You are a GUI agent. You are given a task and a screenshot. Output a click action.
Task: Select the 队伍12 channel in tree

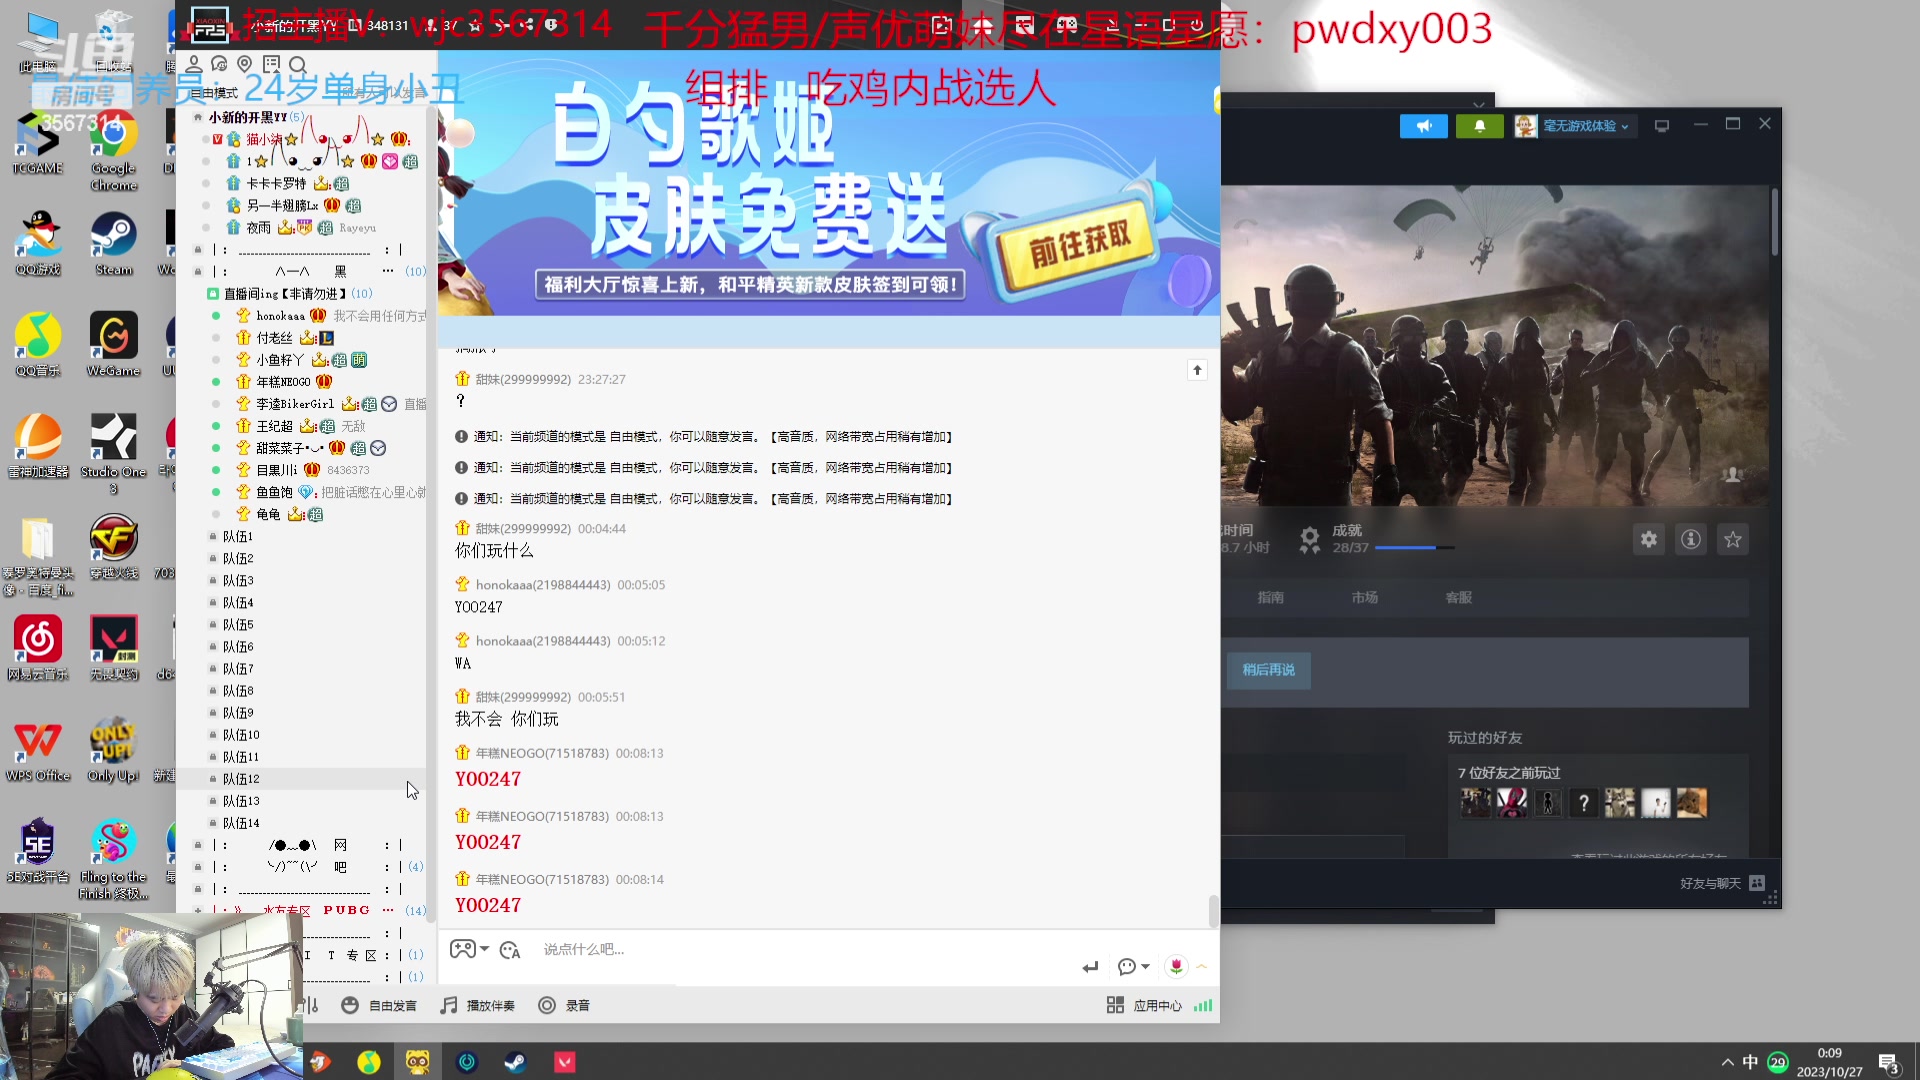pyautogui.click(x=241, y=779)
